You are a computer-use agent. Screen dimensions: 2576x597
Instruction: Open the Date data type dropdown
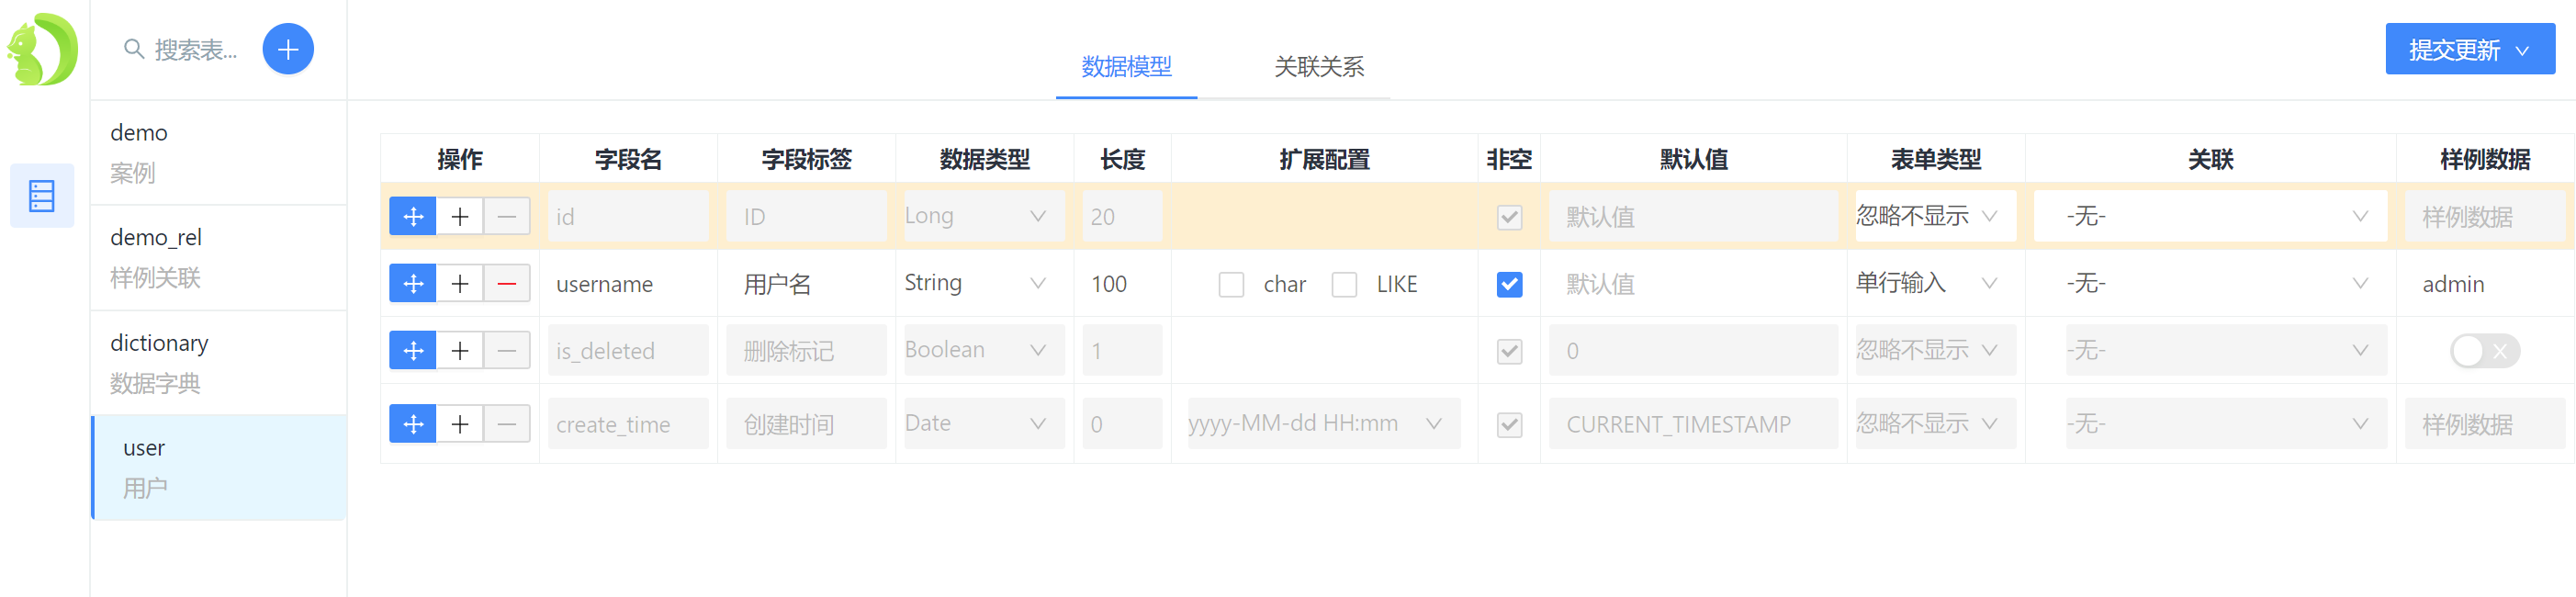coord(983,424)
